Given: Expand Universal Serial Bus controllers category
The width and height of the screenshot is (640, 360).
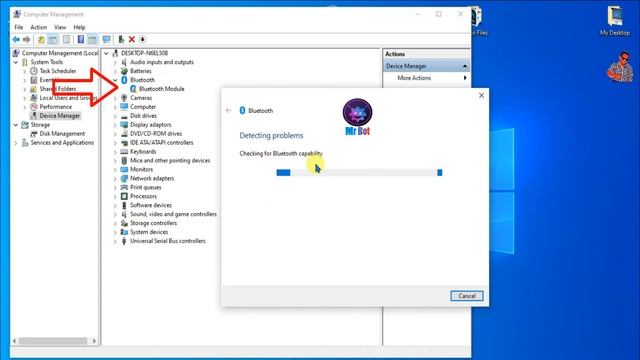Looking at the screenshot, I should (x=115, y=241).
